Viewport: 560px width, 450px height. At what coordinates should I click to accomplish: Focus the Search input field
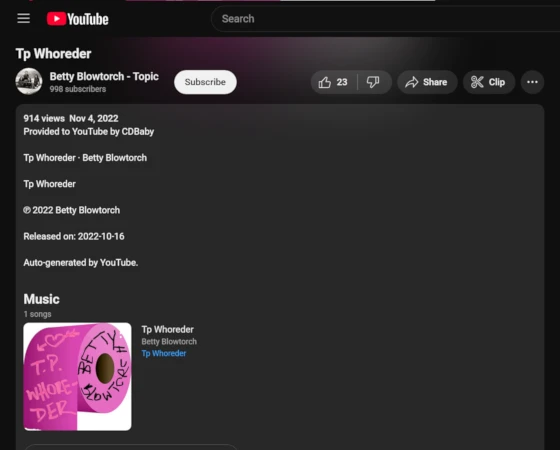pyautogui.click(x=386, y=19)
